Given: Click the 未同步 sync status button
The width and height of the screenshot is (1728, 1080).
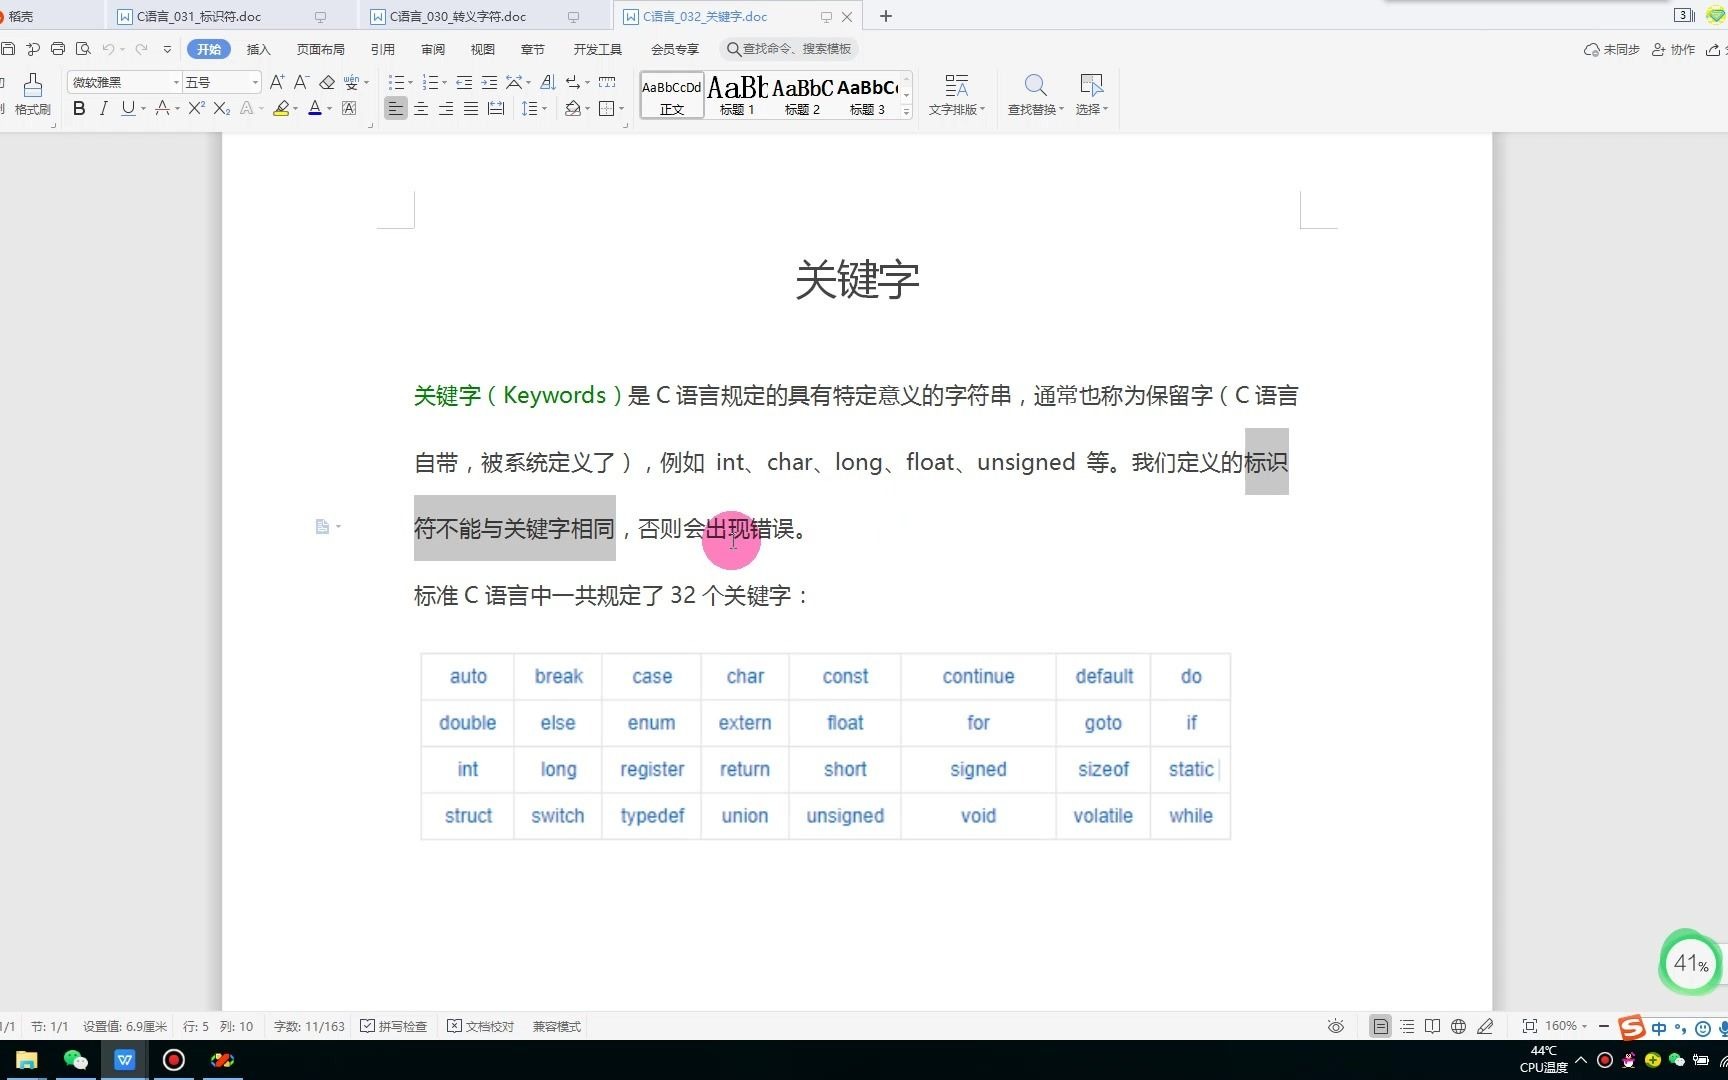Looking at the screenshot, I should (x=1611, y=49).
